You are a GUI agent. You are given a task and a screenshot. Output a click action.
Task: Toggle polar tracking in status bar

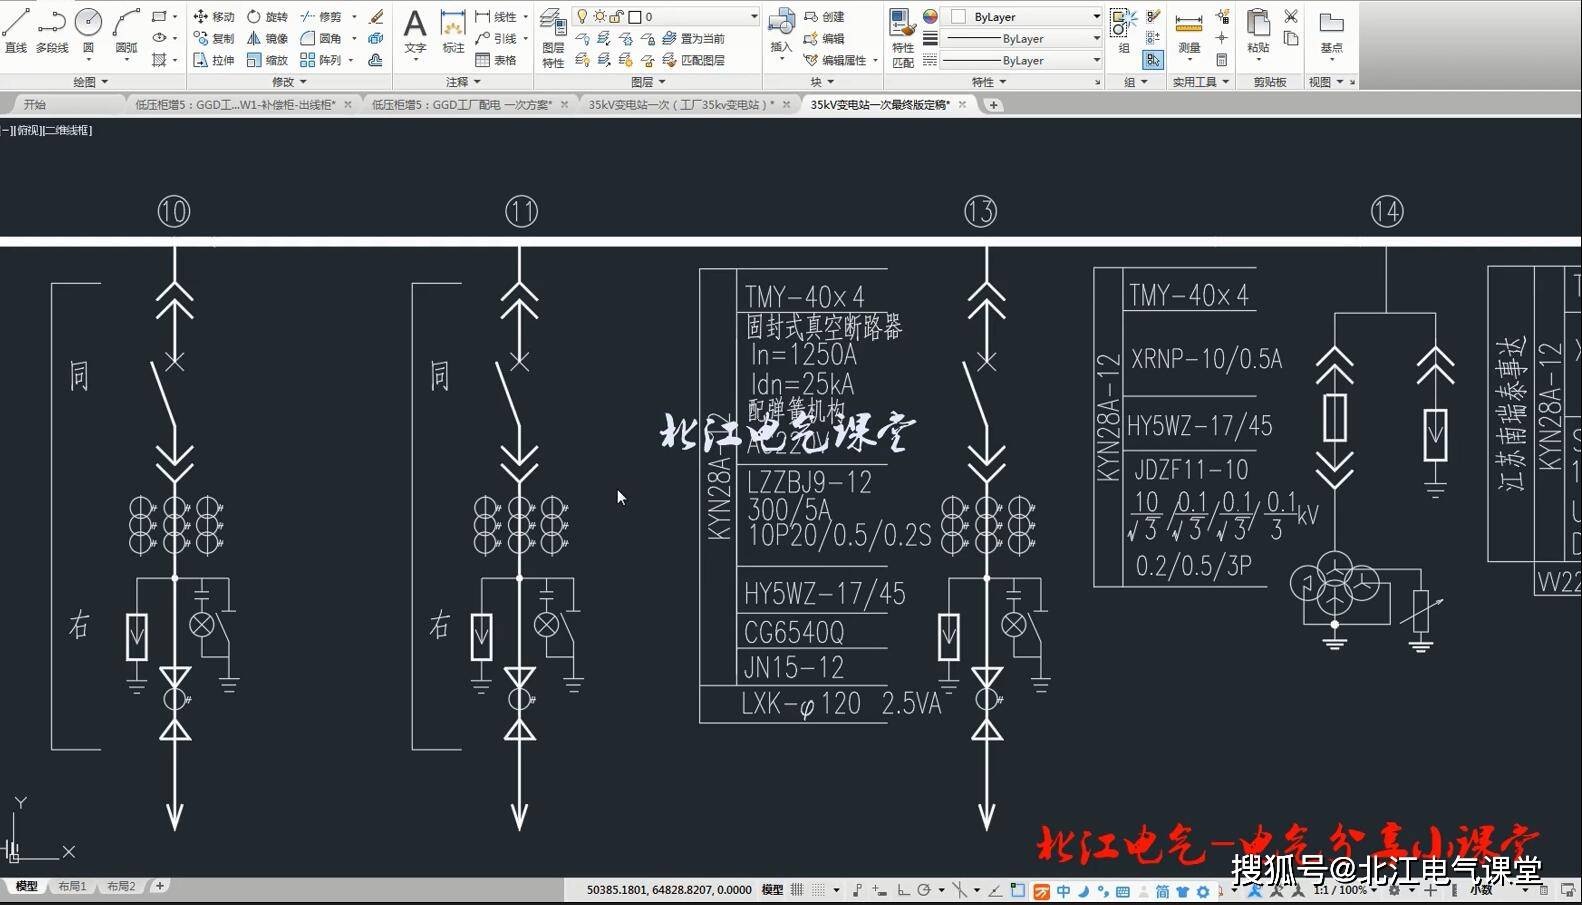(924, 889)
